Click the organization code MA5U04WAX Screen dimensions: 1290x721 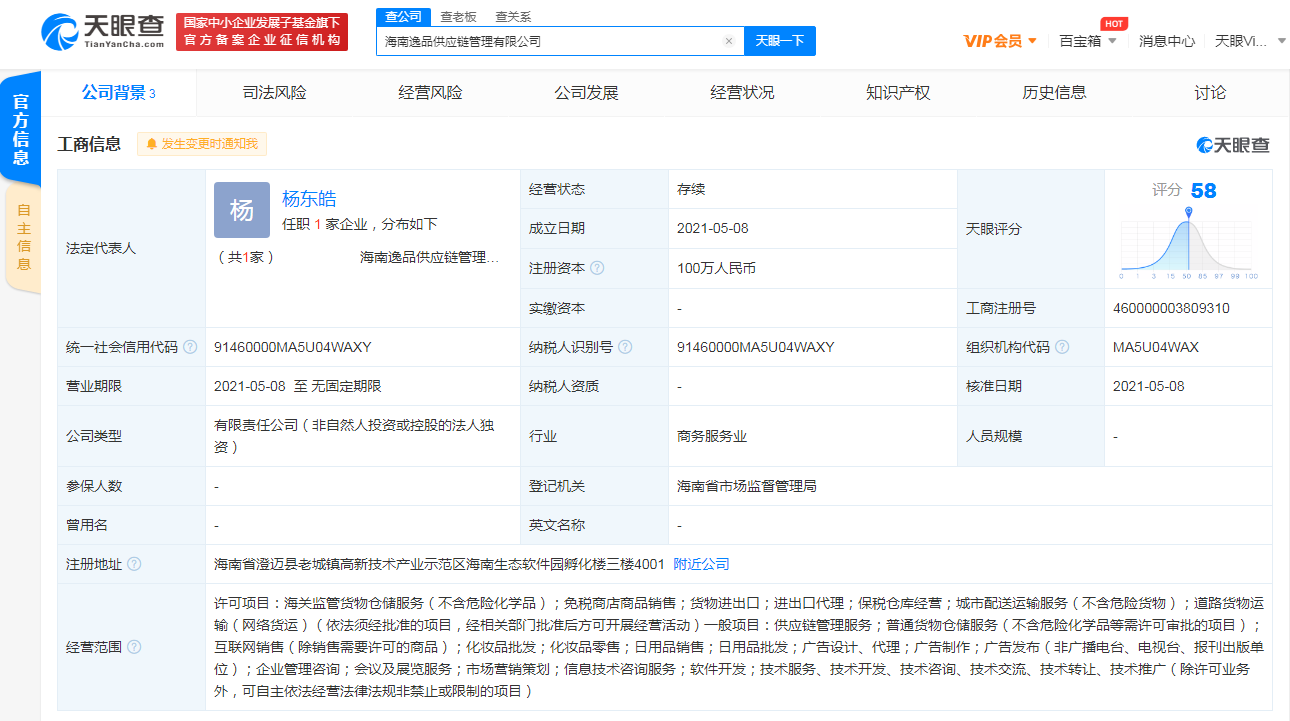pyautogui.click(x=1155, y=347)
